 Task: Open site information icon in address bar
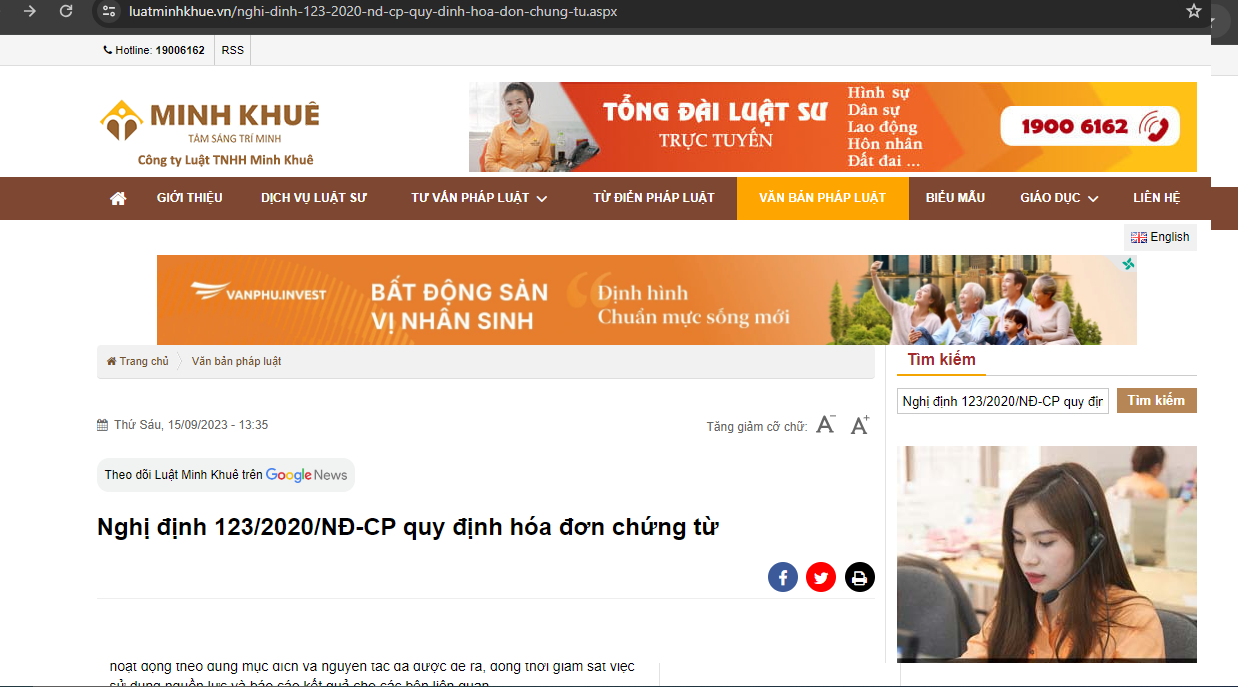[110, 11]
